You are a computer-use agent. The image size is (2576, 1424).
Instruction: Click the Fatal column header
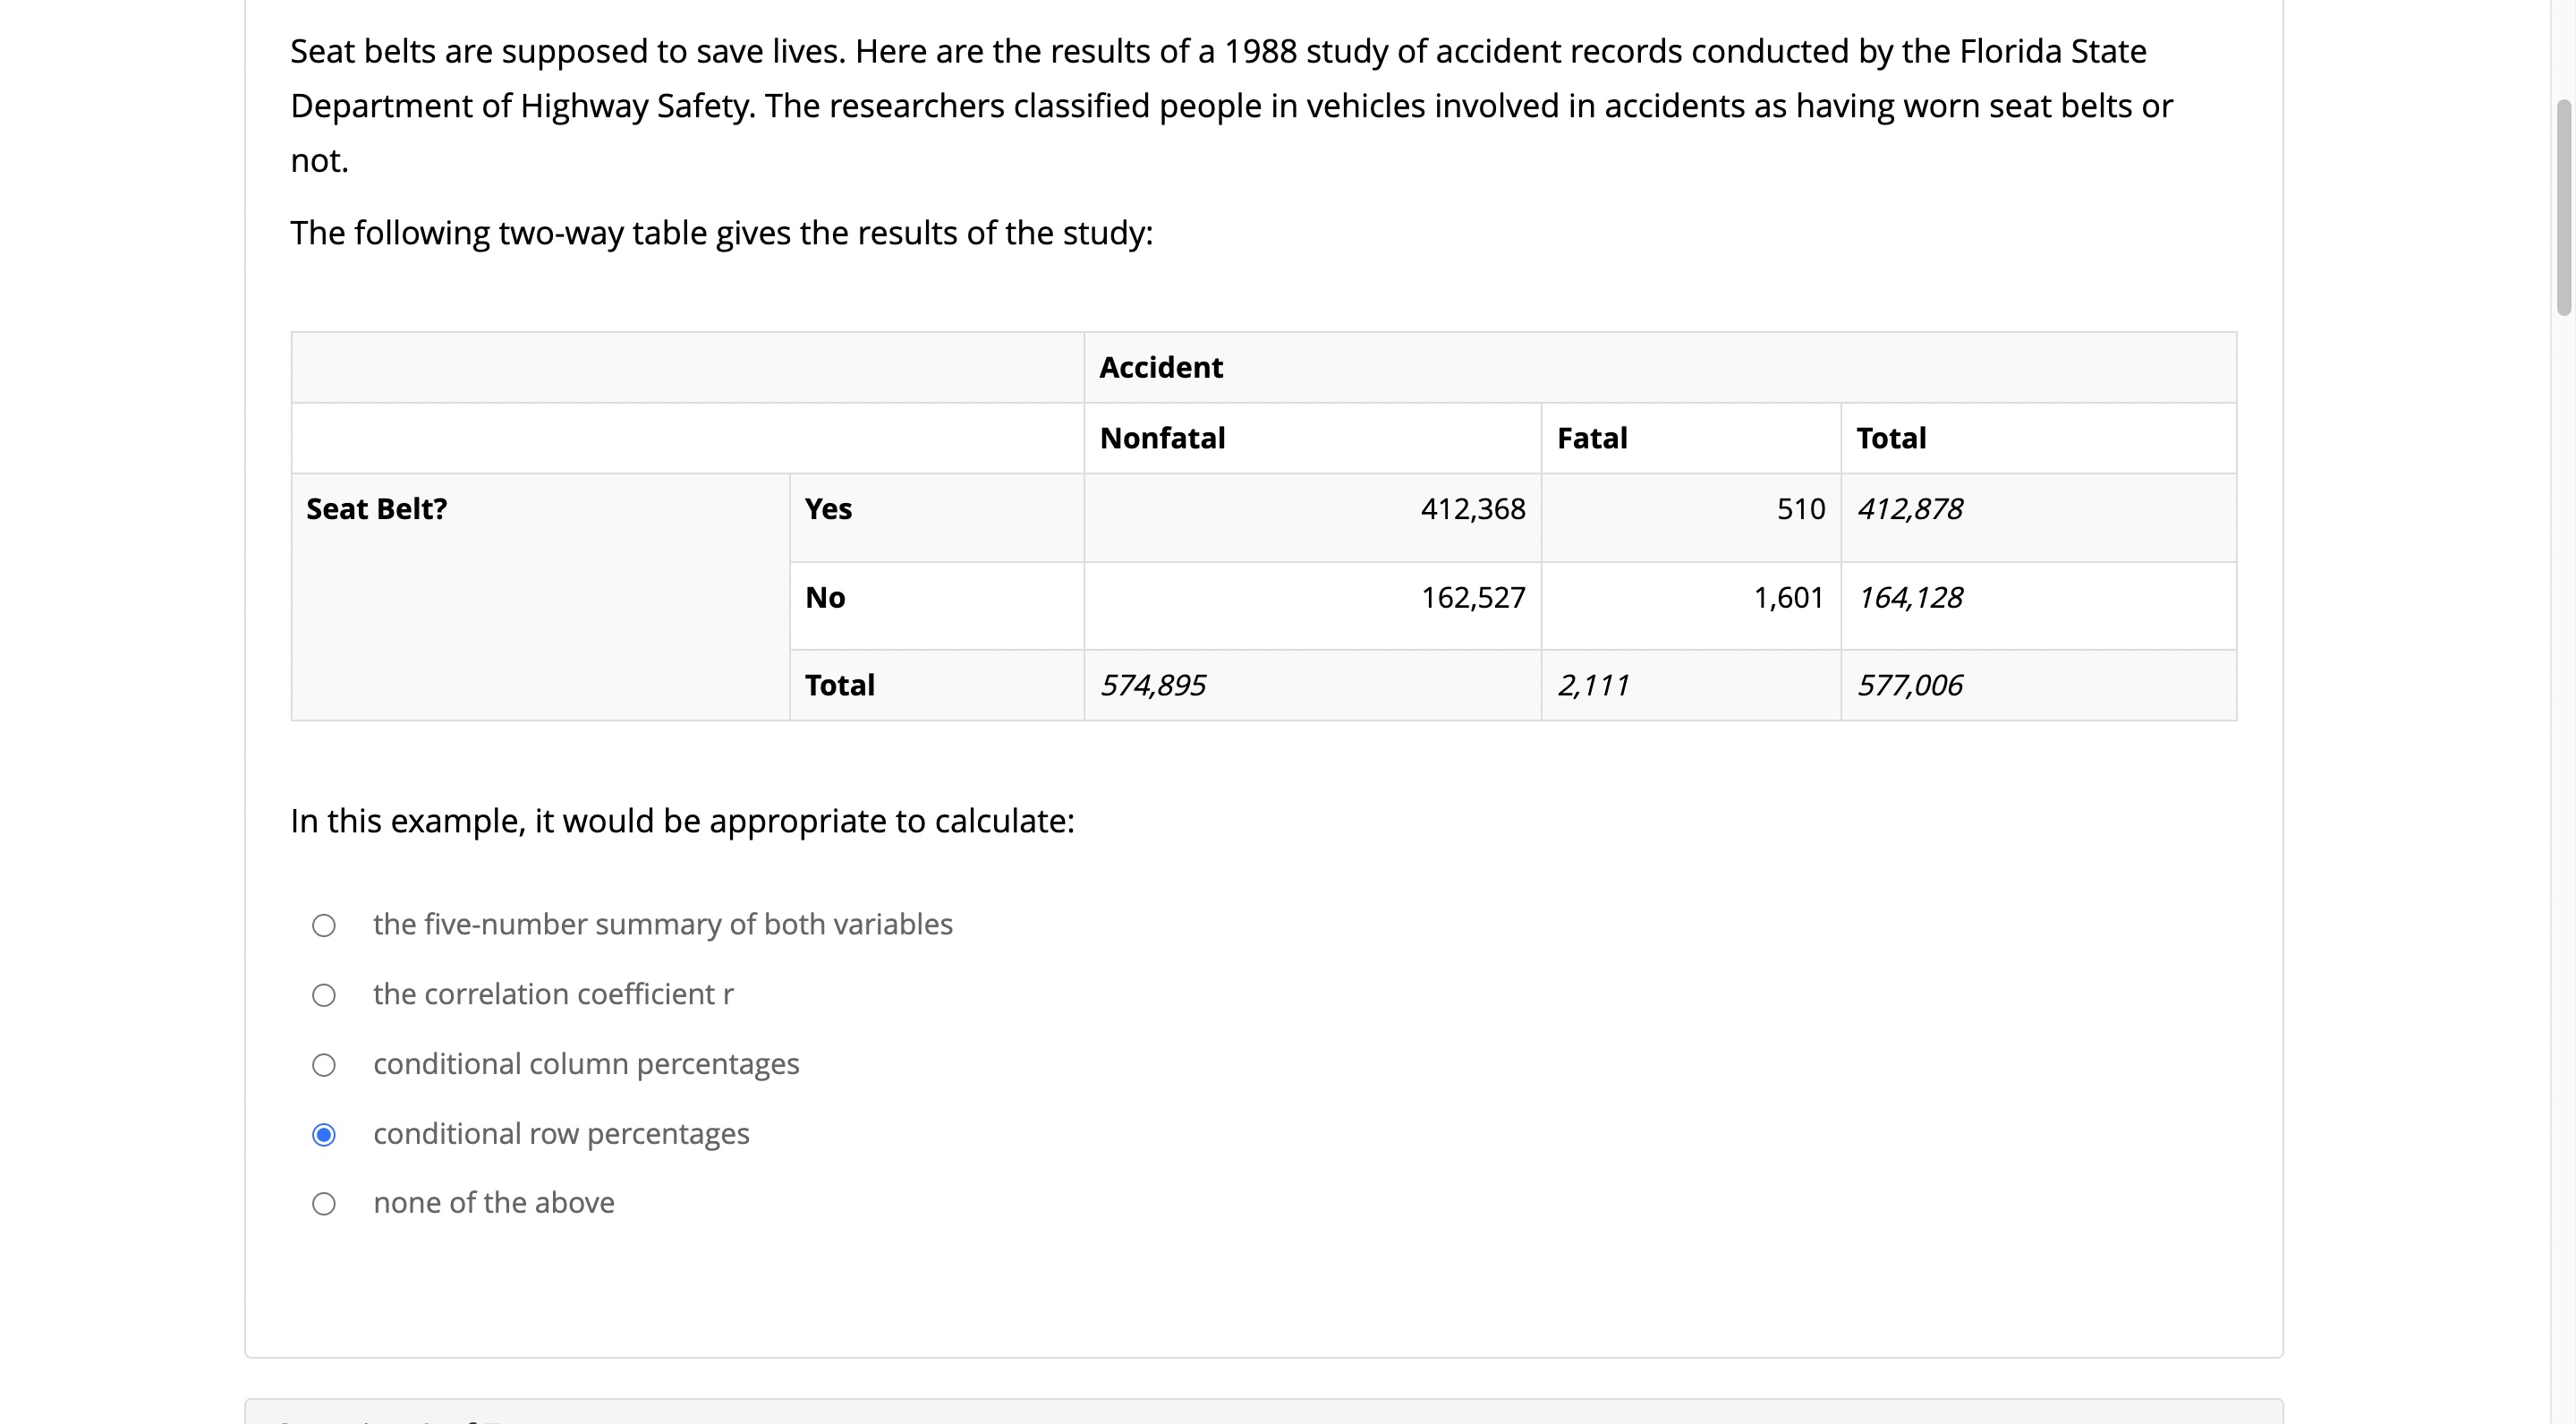1690,438
